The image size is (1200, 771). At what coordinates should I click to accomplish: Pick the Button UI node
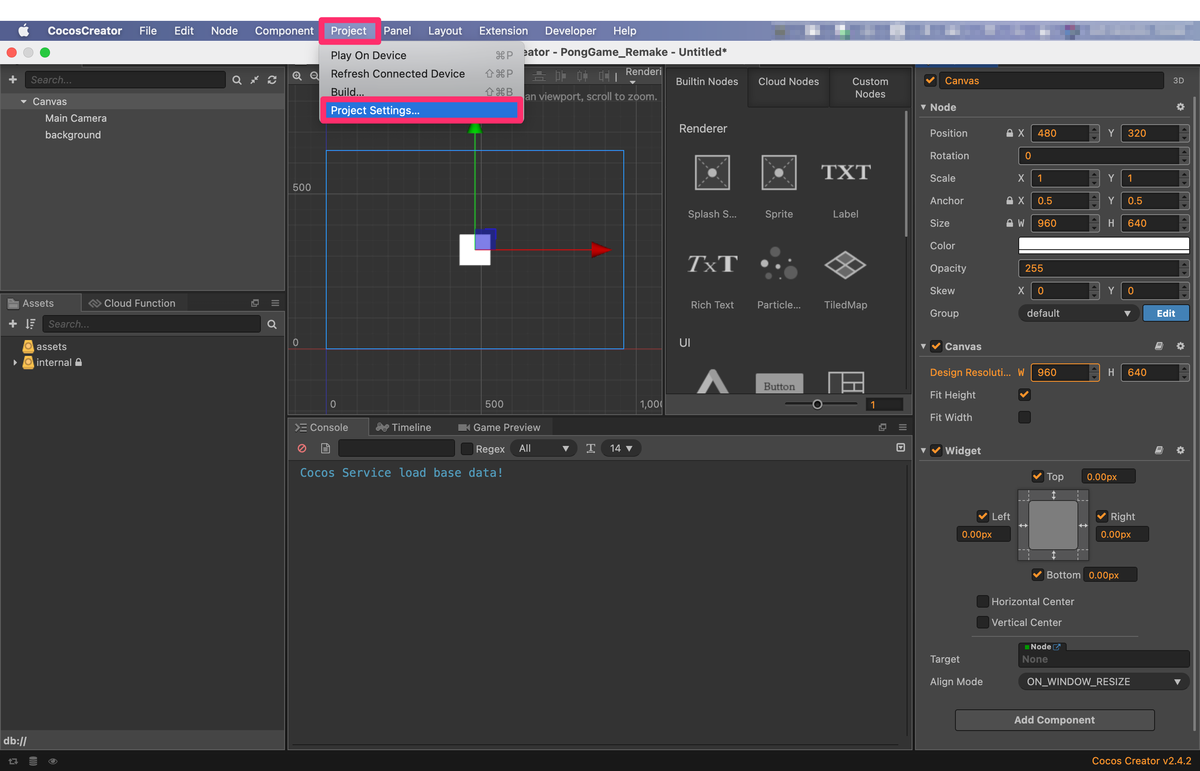point(779,383)
